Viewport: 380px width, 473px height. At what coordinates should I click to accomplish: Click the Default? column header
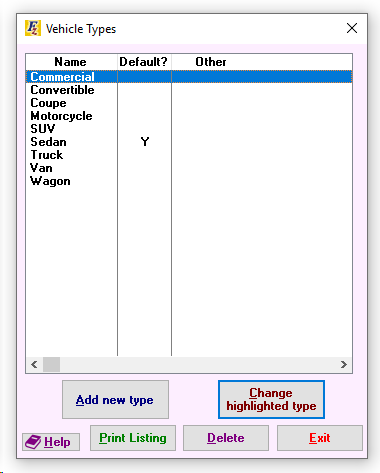tap(144, 62)
